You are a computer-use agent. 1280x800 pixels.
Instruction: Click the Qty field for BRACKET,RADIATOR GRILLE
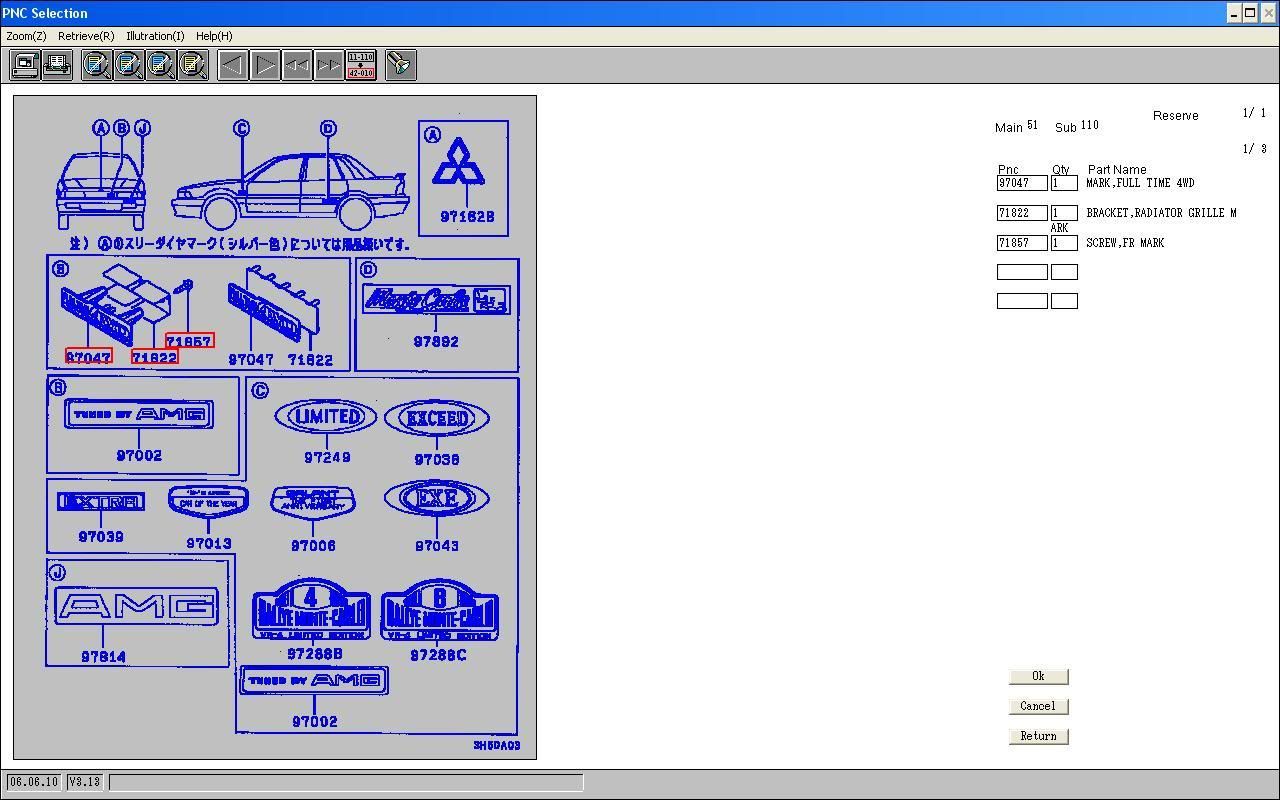coord(1064,213)
